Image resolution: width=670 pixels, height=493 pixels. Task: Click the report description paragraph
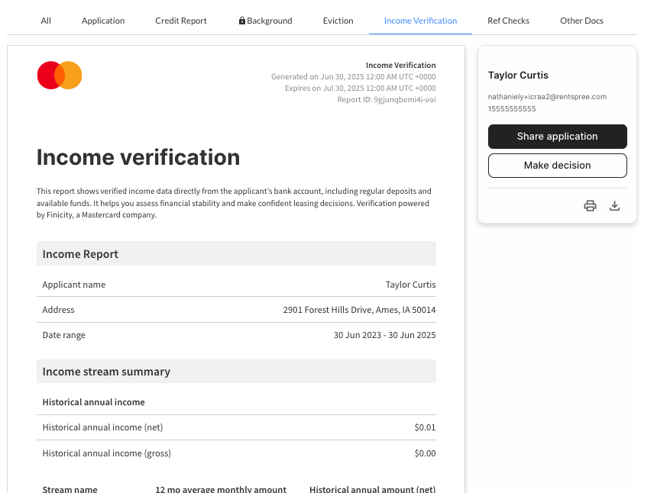[x=234, y=203]
